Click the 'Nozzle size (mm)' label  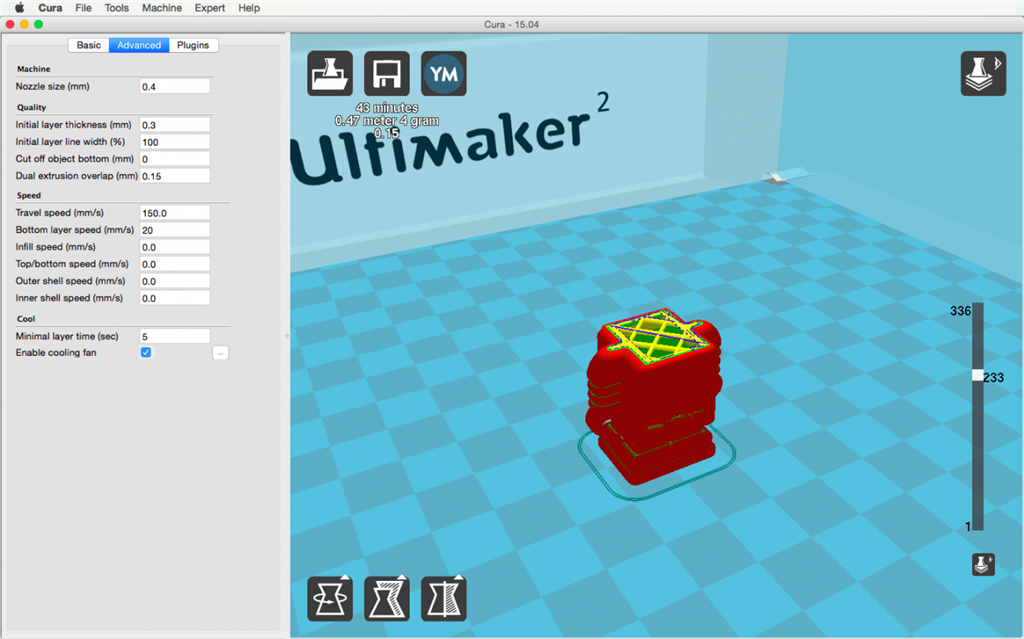52,86
